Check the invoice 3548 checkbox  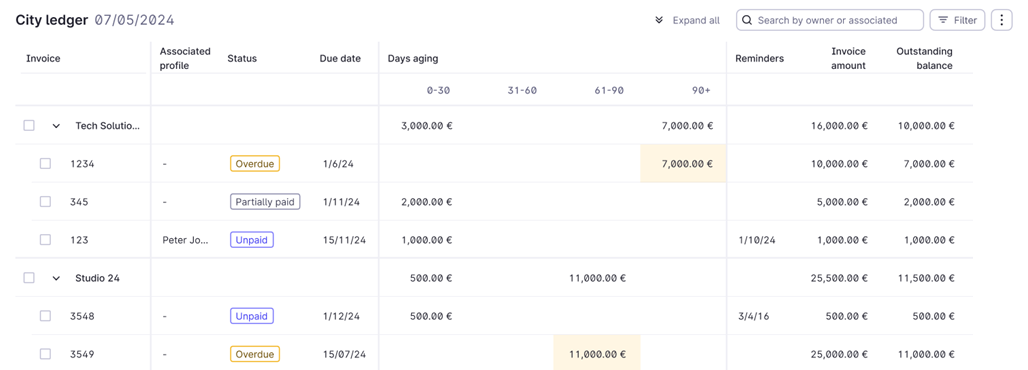click(x=45, y=316)
